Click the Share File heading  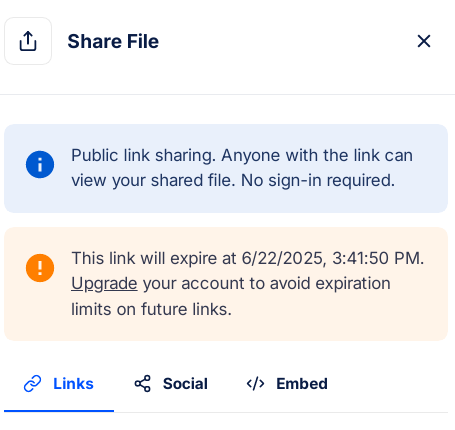[x=113, y=41]
